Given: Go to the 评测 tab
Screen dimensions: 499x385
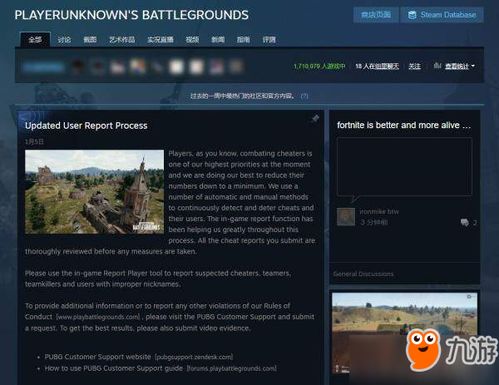Looking at the screenshot, I should [x=269, y=40].
